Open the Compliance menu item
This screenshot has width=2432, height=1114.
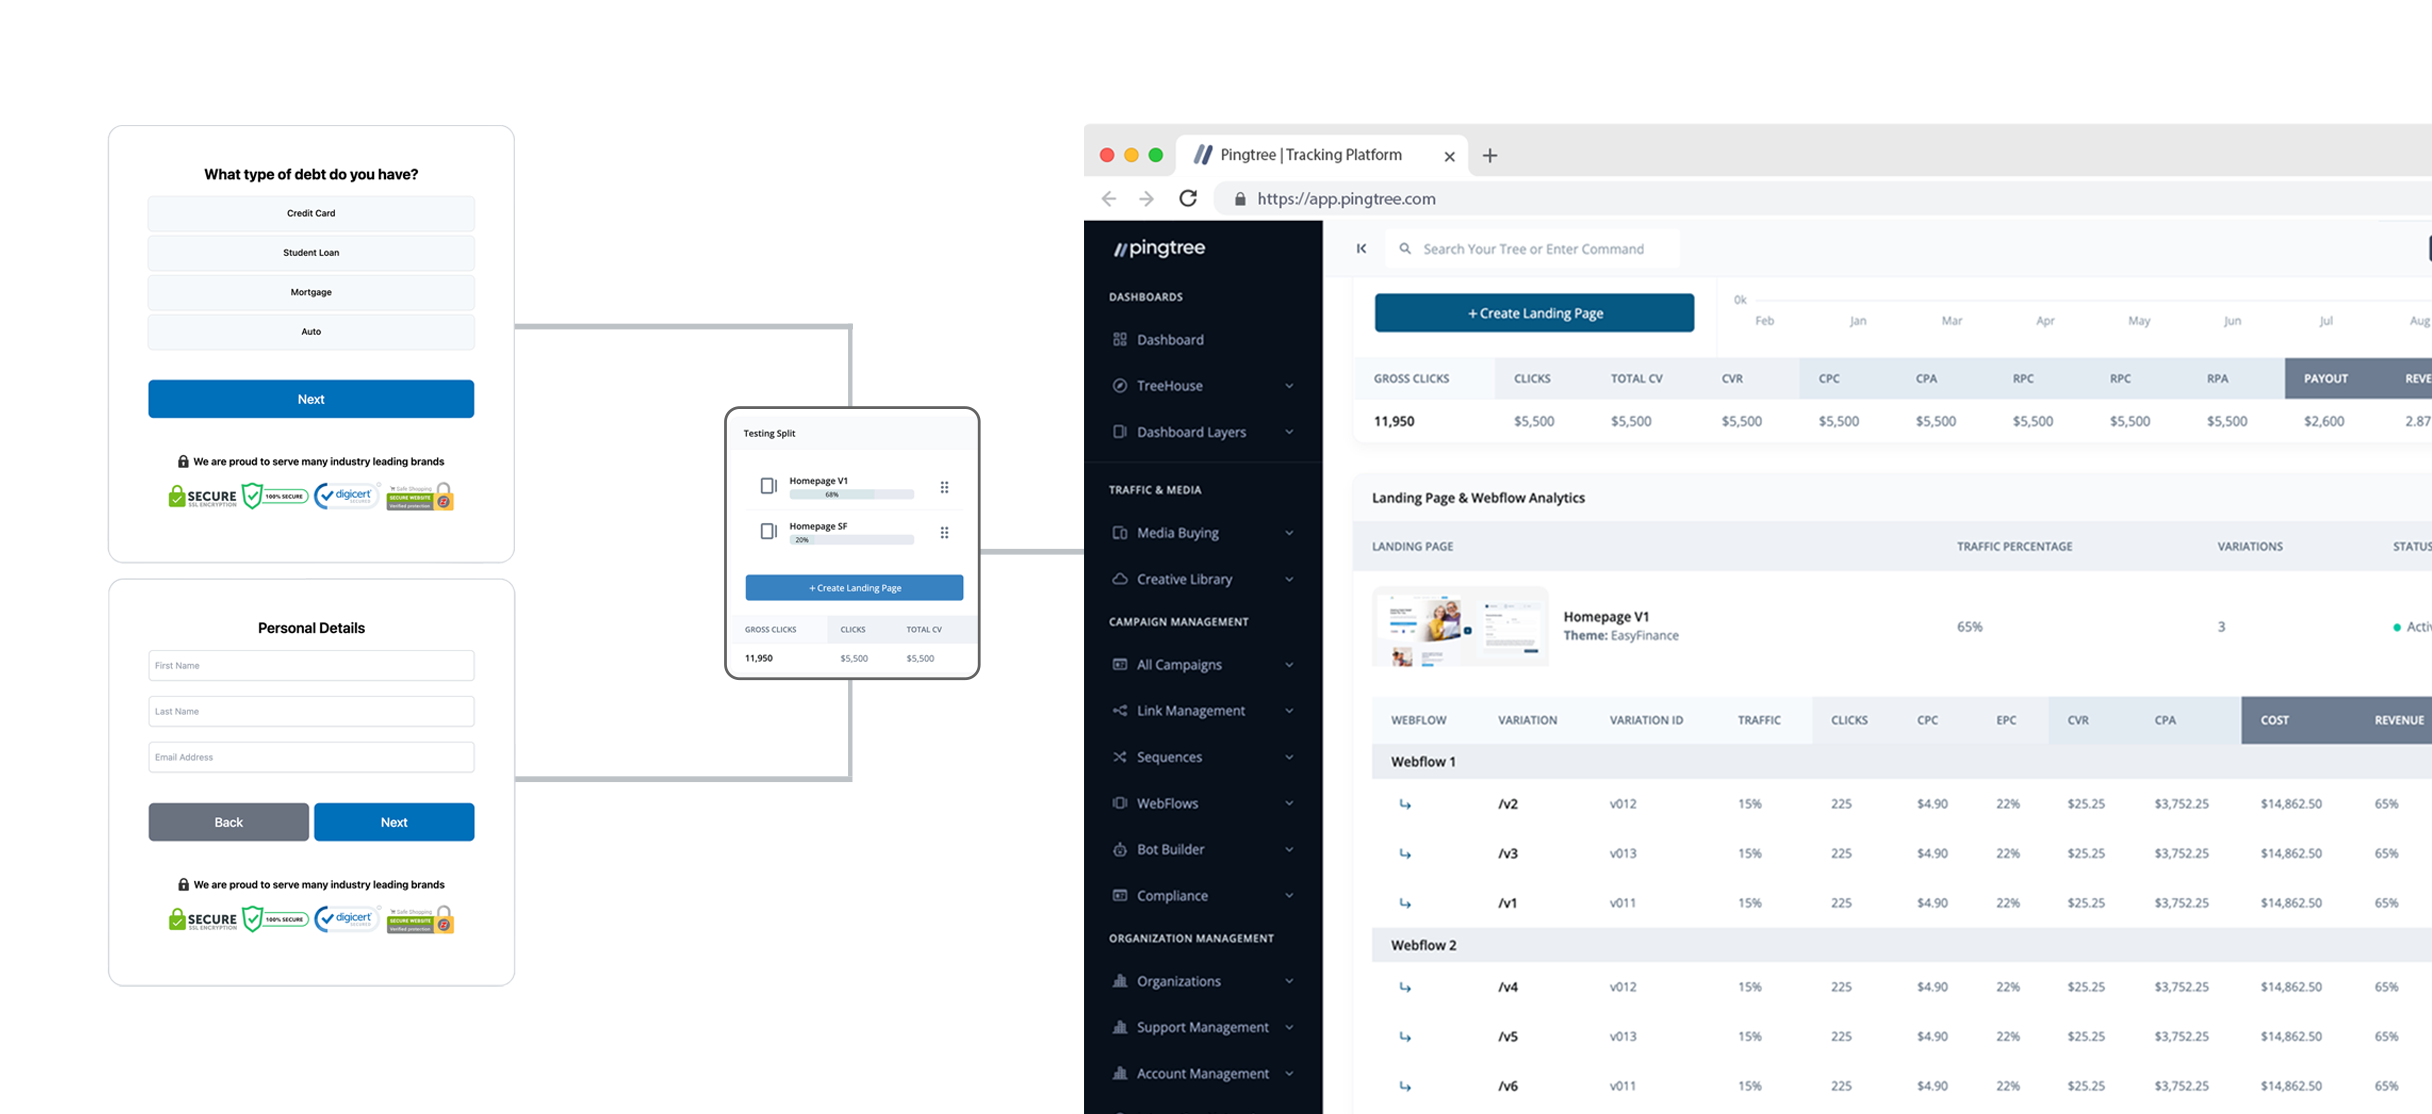pos(1172,896)
